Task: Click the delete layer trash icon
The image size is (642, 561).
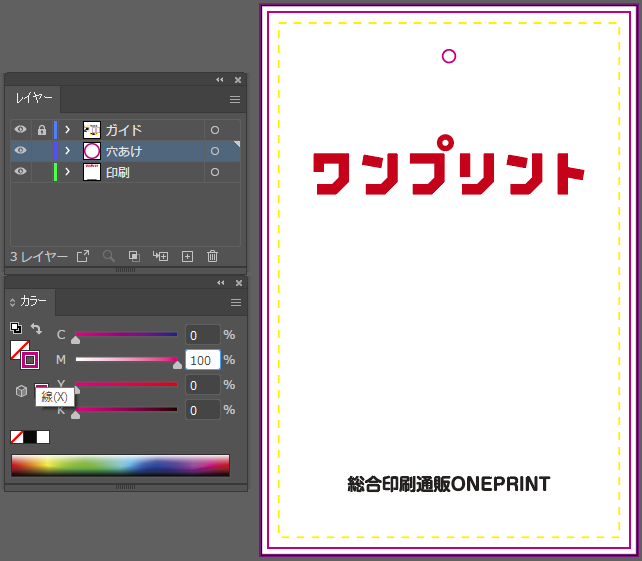Action: pyautogui.click(x=212, y=257)
